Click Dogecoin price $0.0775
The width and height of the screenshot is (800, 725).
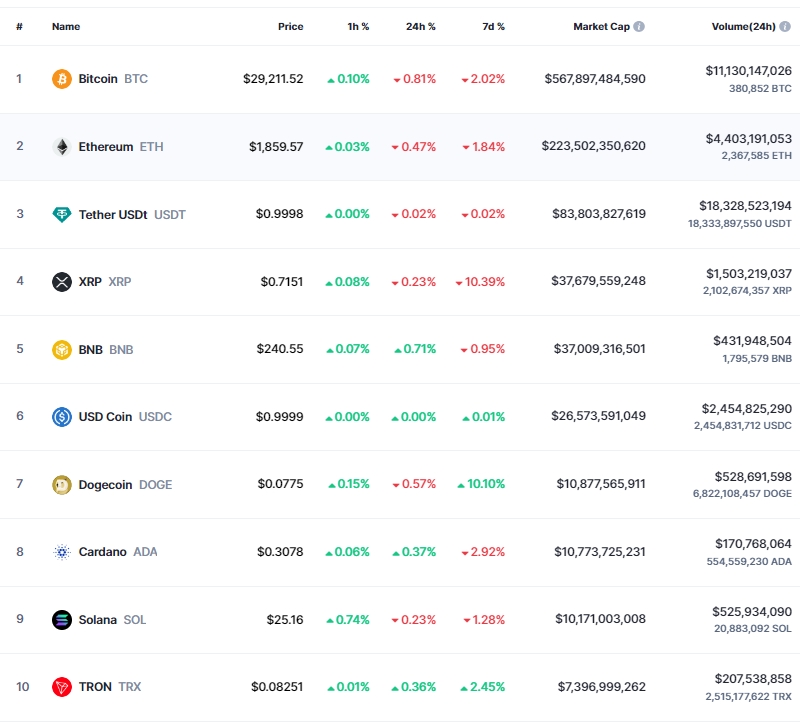[x=281, y=484]
